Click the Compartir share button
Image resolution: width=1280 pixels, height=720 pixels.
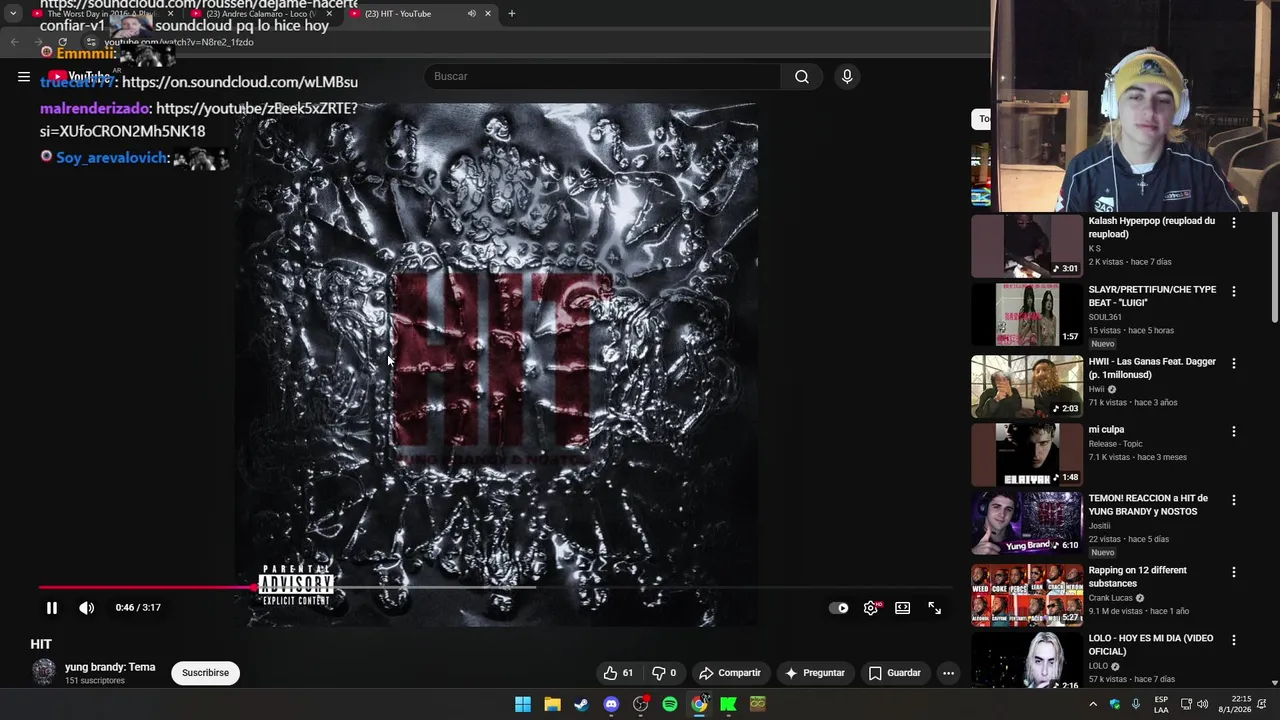point(730,673)
